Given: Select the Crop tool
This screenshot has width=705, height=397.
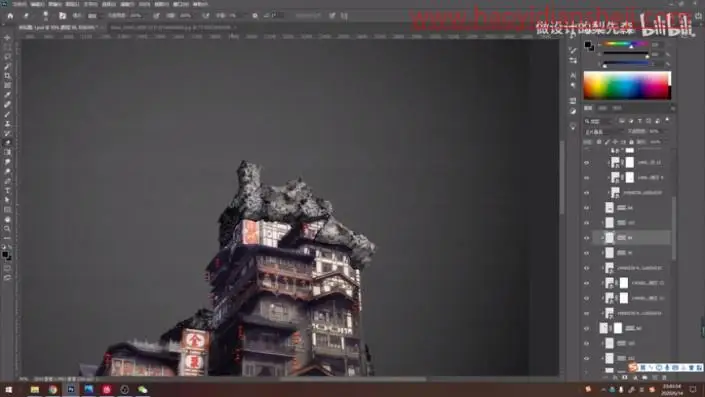Looking at the screenshot, I should point(7,76).
